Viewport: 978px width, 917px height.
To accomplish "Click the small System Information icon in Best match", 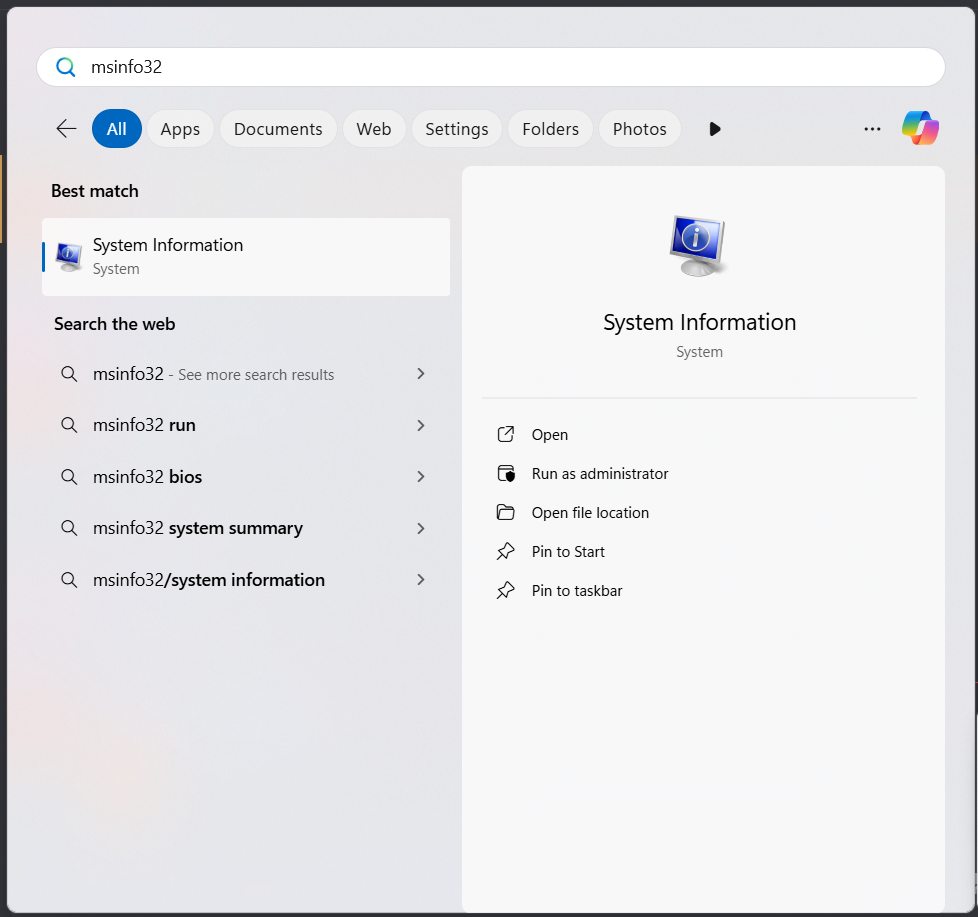I will [69, 257].
